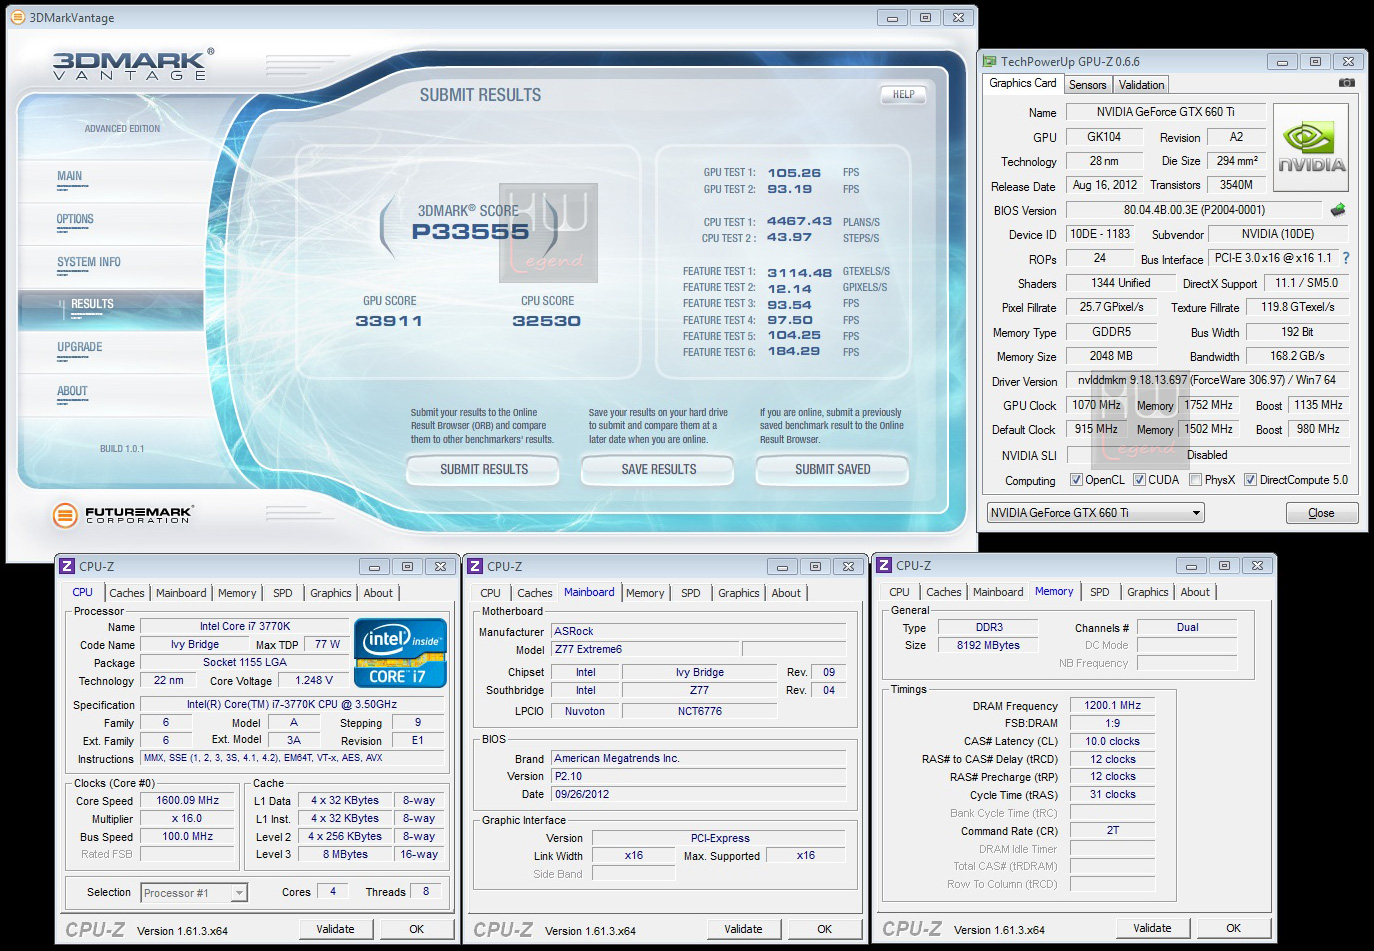Click the Submit Results button

pyautogui.click(x=484, y=469)
